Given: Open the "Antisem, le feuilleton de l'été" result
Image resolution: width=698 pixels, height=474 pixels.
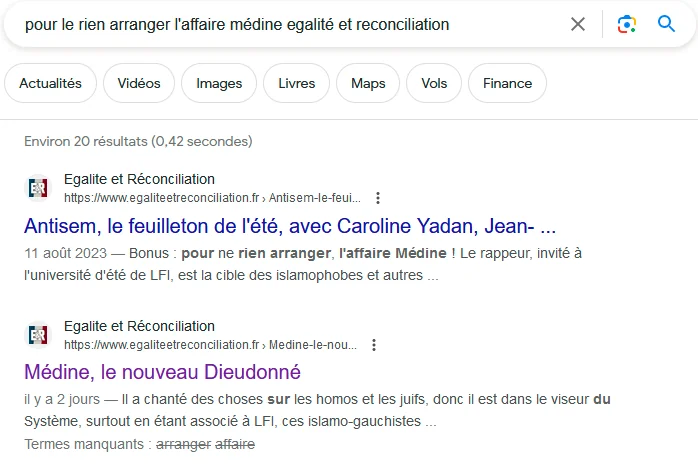Looking at the screenshot, I should (x=289, y=224).
